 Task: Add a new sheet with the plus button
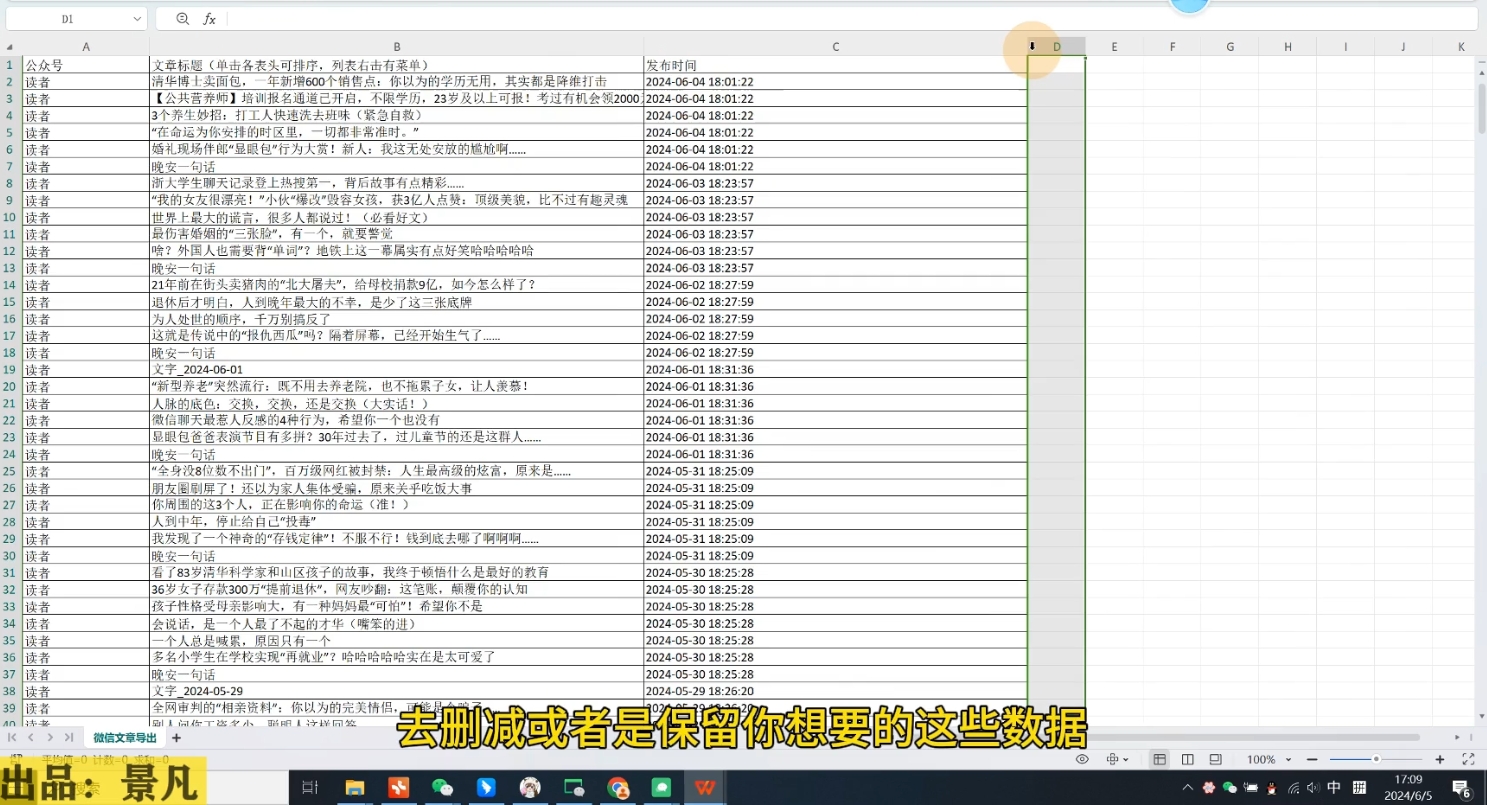point(176,738)
